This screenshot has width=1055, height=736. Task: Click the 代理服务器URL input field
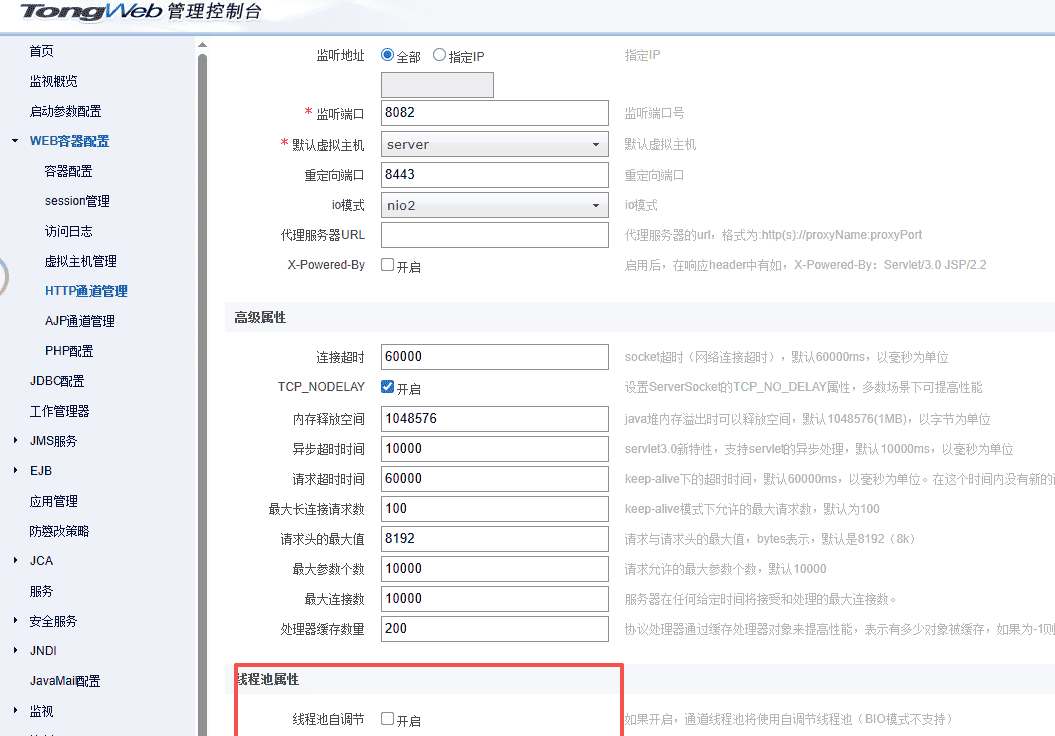(x=494, y=235)
